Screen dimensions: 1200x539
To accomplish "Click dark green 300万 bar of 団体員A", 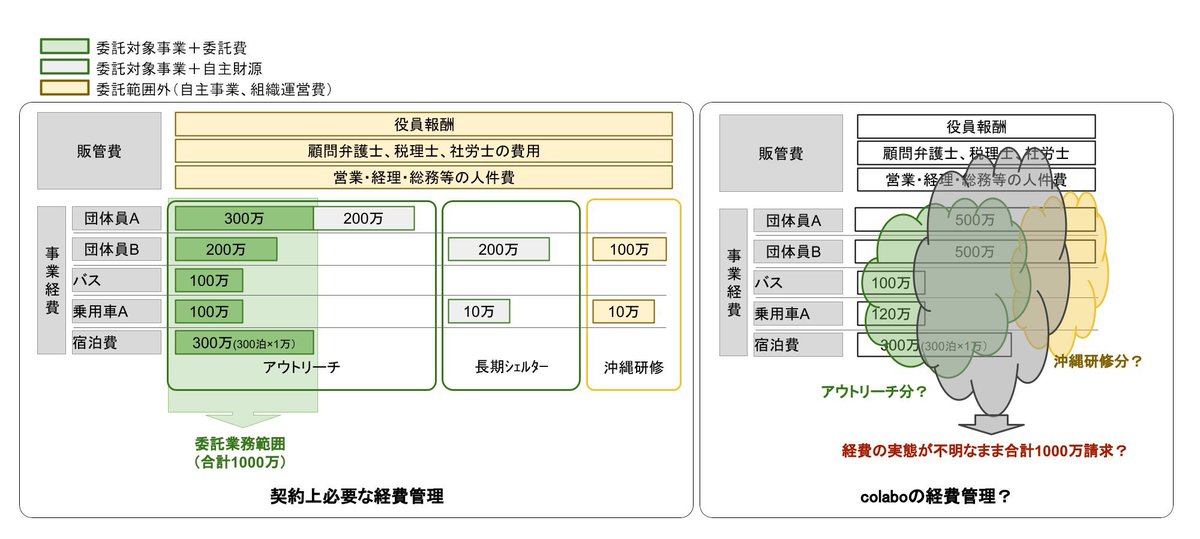I will (x=244, y=219).
